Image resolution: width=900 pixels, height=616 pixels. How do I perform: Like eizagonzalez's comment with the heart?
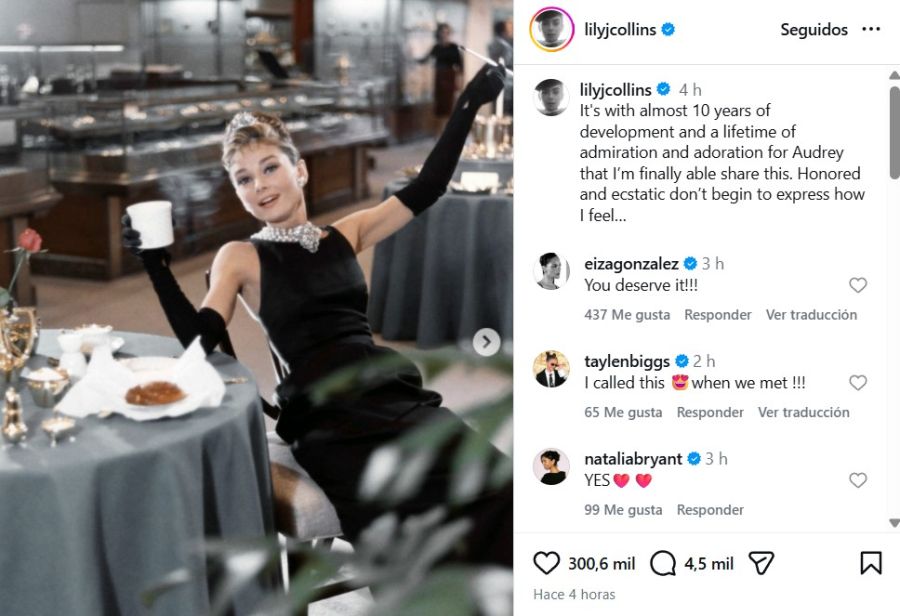point(857,285)
